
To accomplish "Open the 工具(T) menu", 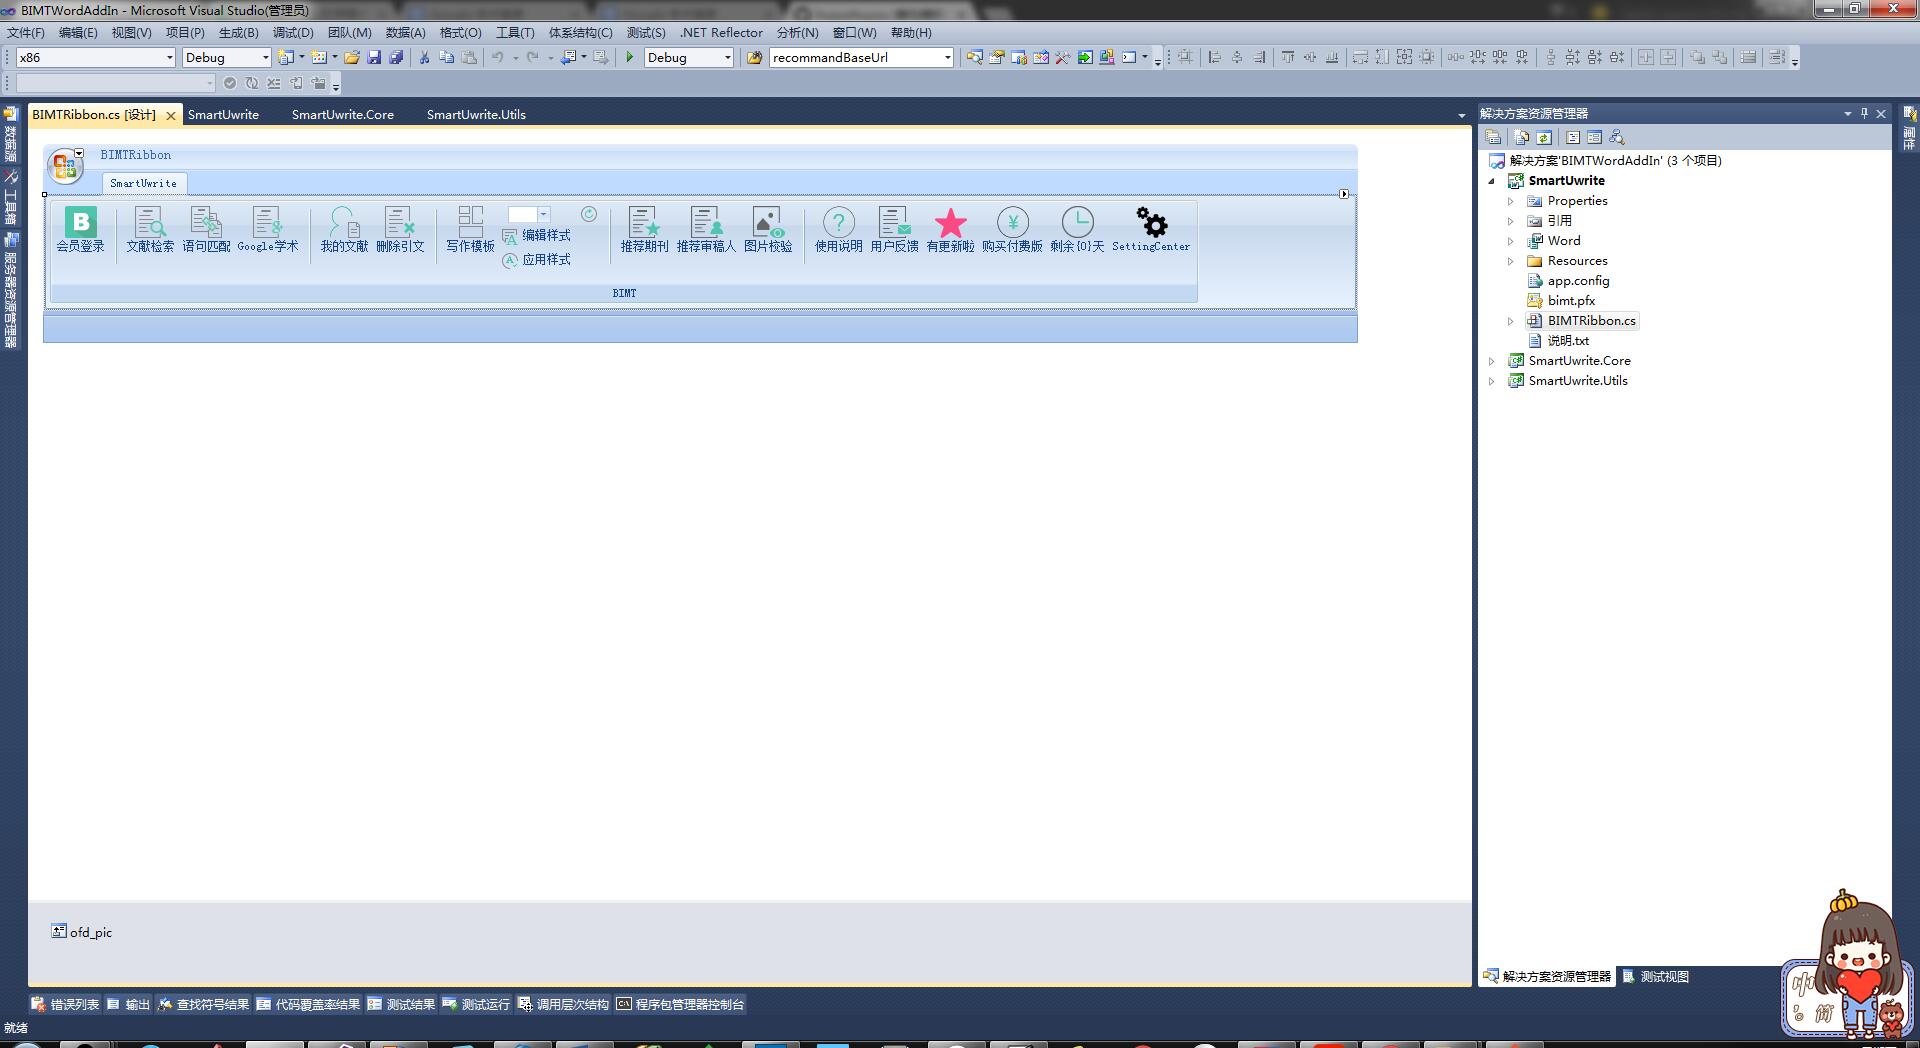I will pos(515,33).
